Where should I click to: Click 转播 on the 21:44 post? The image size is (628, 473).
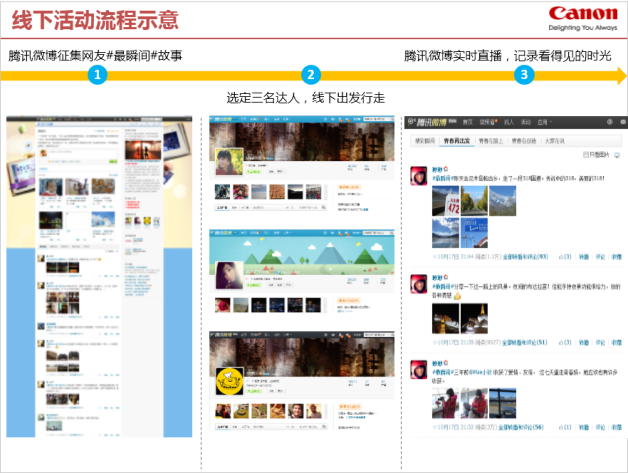coord(584,257)
